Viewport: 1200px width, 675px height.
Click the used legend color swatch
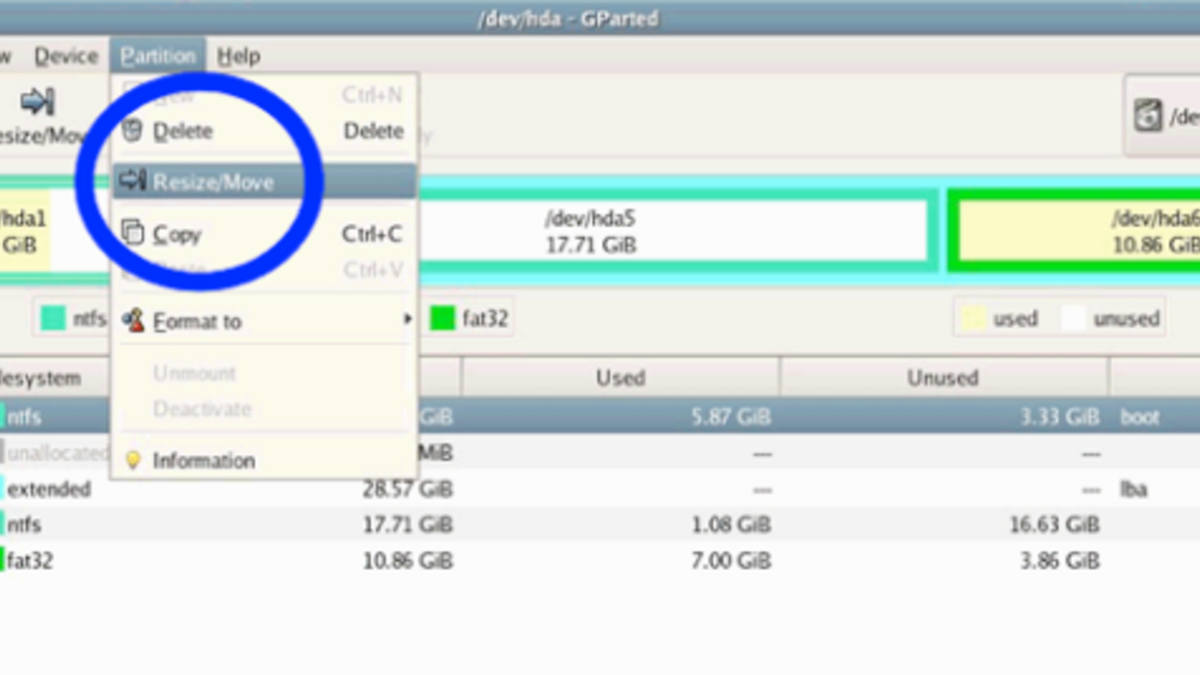tap(972, 319)
